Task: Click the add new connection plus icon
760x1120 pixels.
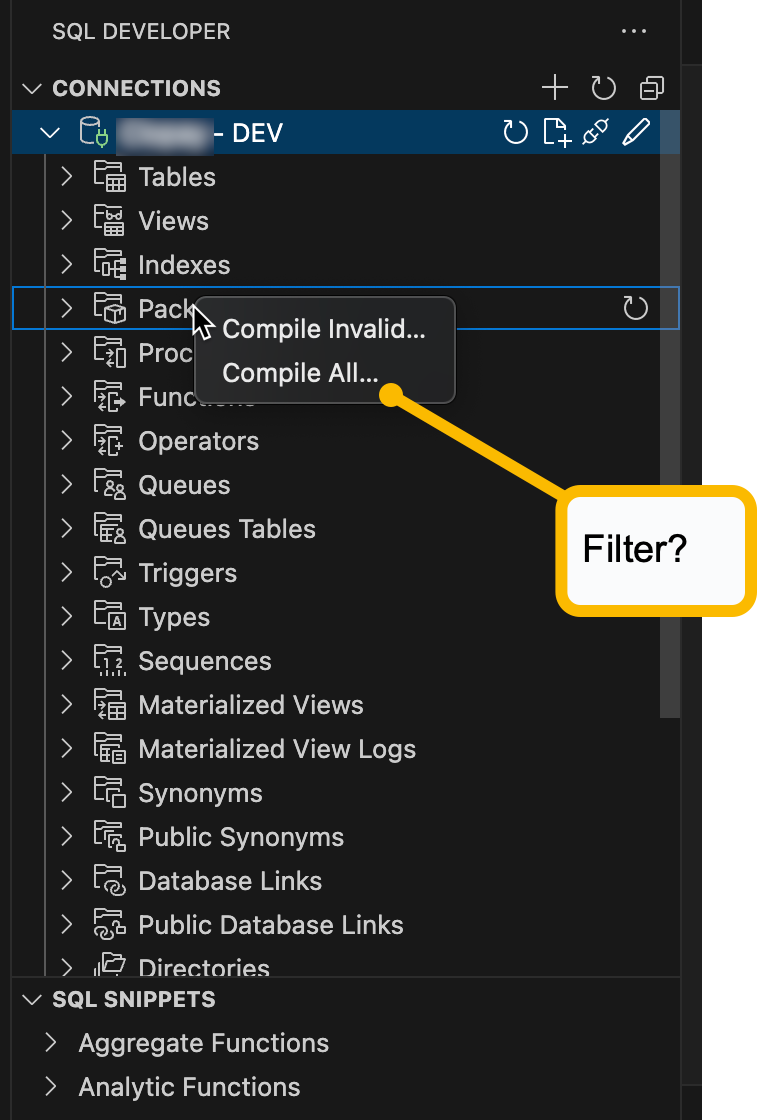Action: [554, 88]
